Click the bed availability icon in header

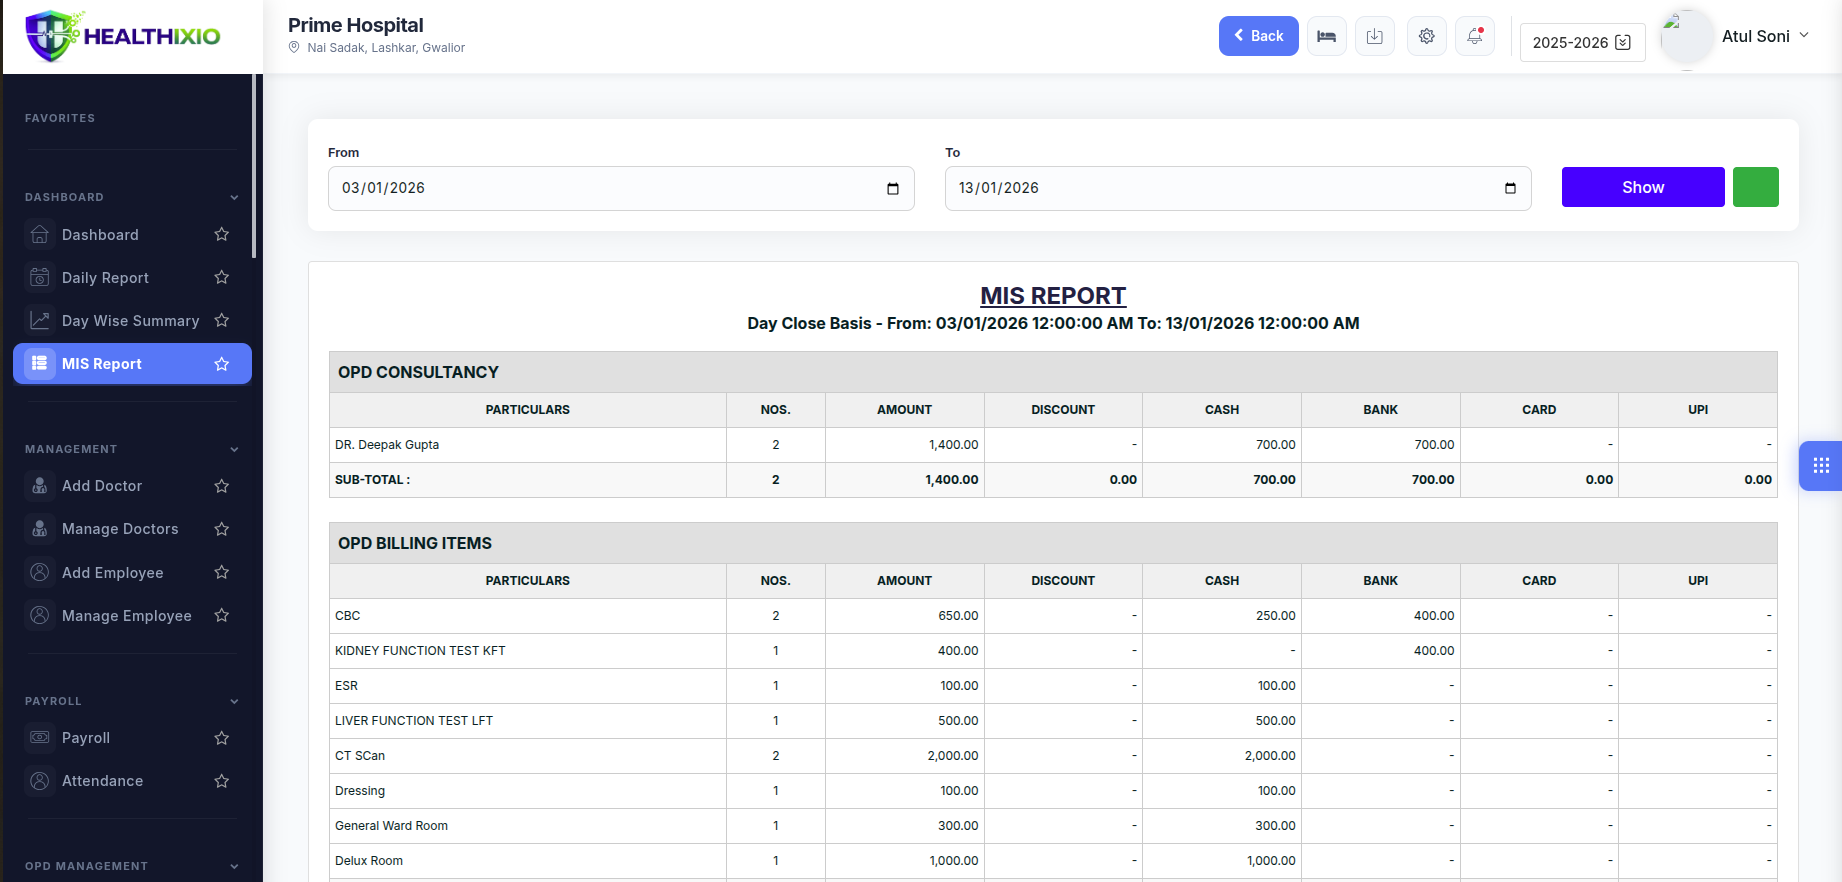(x=1326, y=36)
